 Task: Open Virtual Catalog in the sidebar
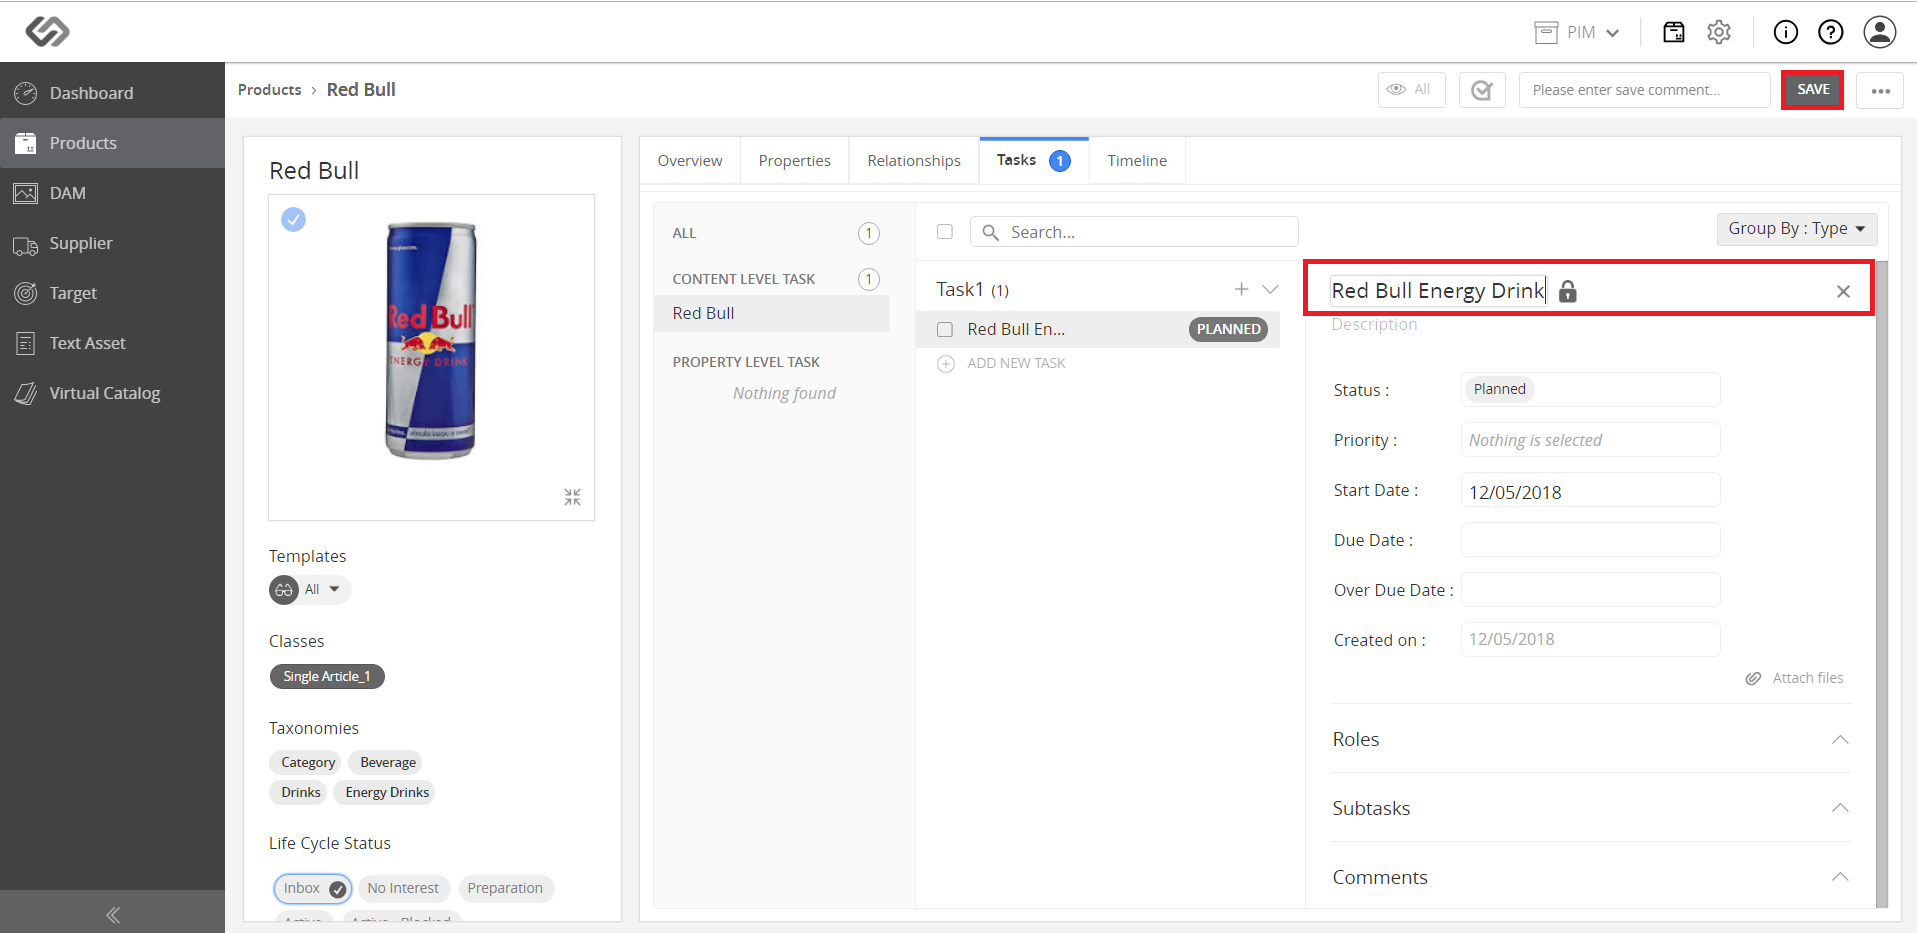tap(112, 393)
